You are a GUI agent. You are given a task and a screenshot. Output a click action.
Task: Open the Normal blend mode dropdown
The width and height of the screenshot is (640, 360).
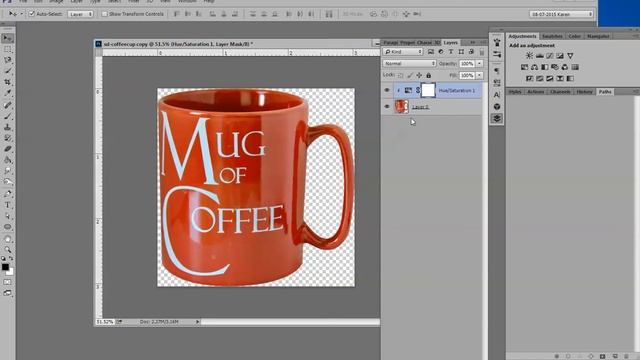click(409, 64)
